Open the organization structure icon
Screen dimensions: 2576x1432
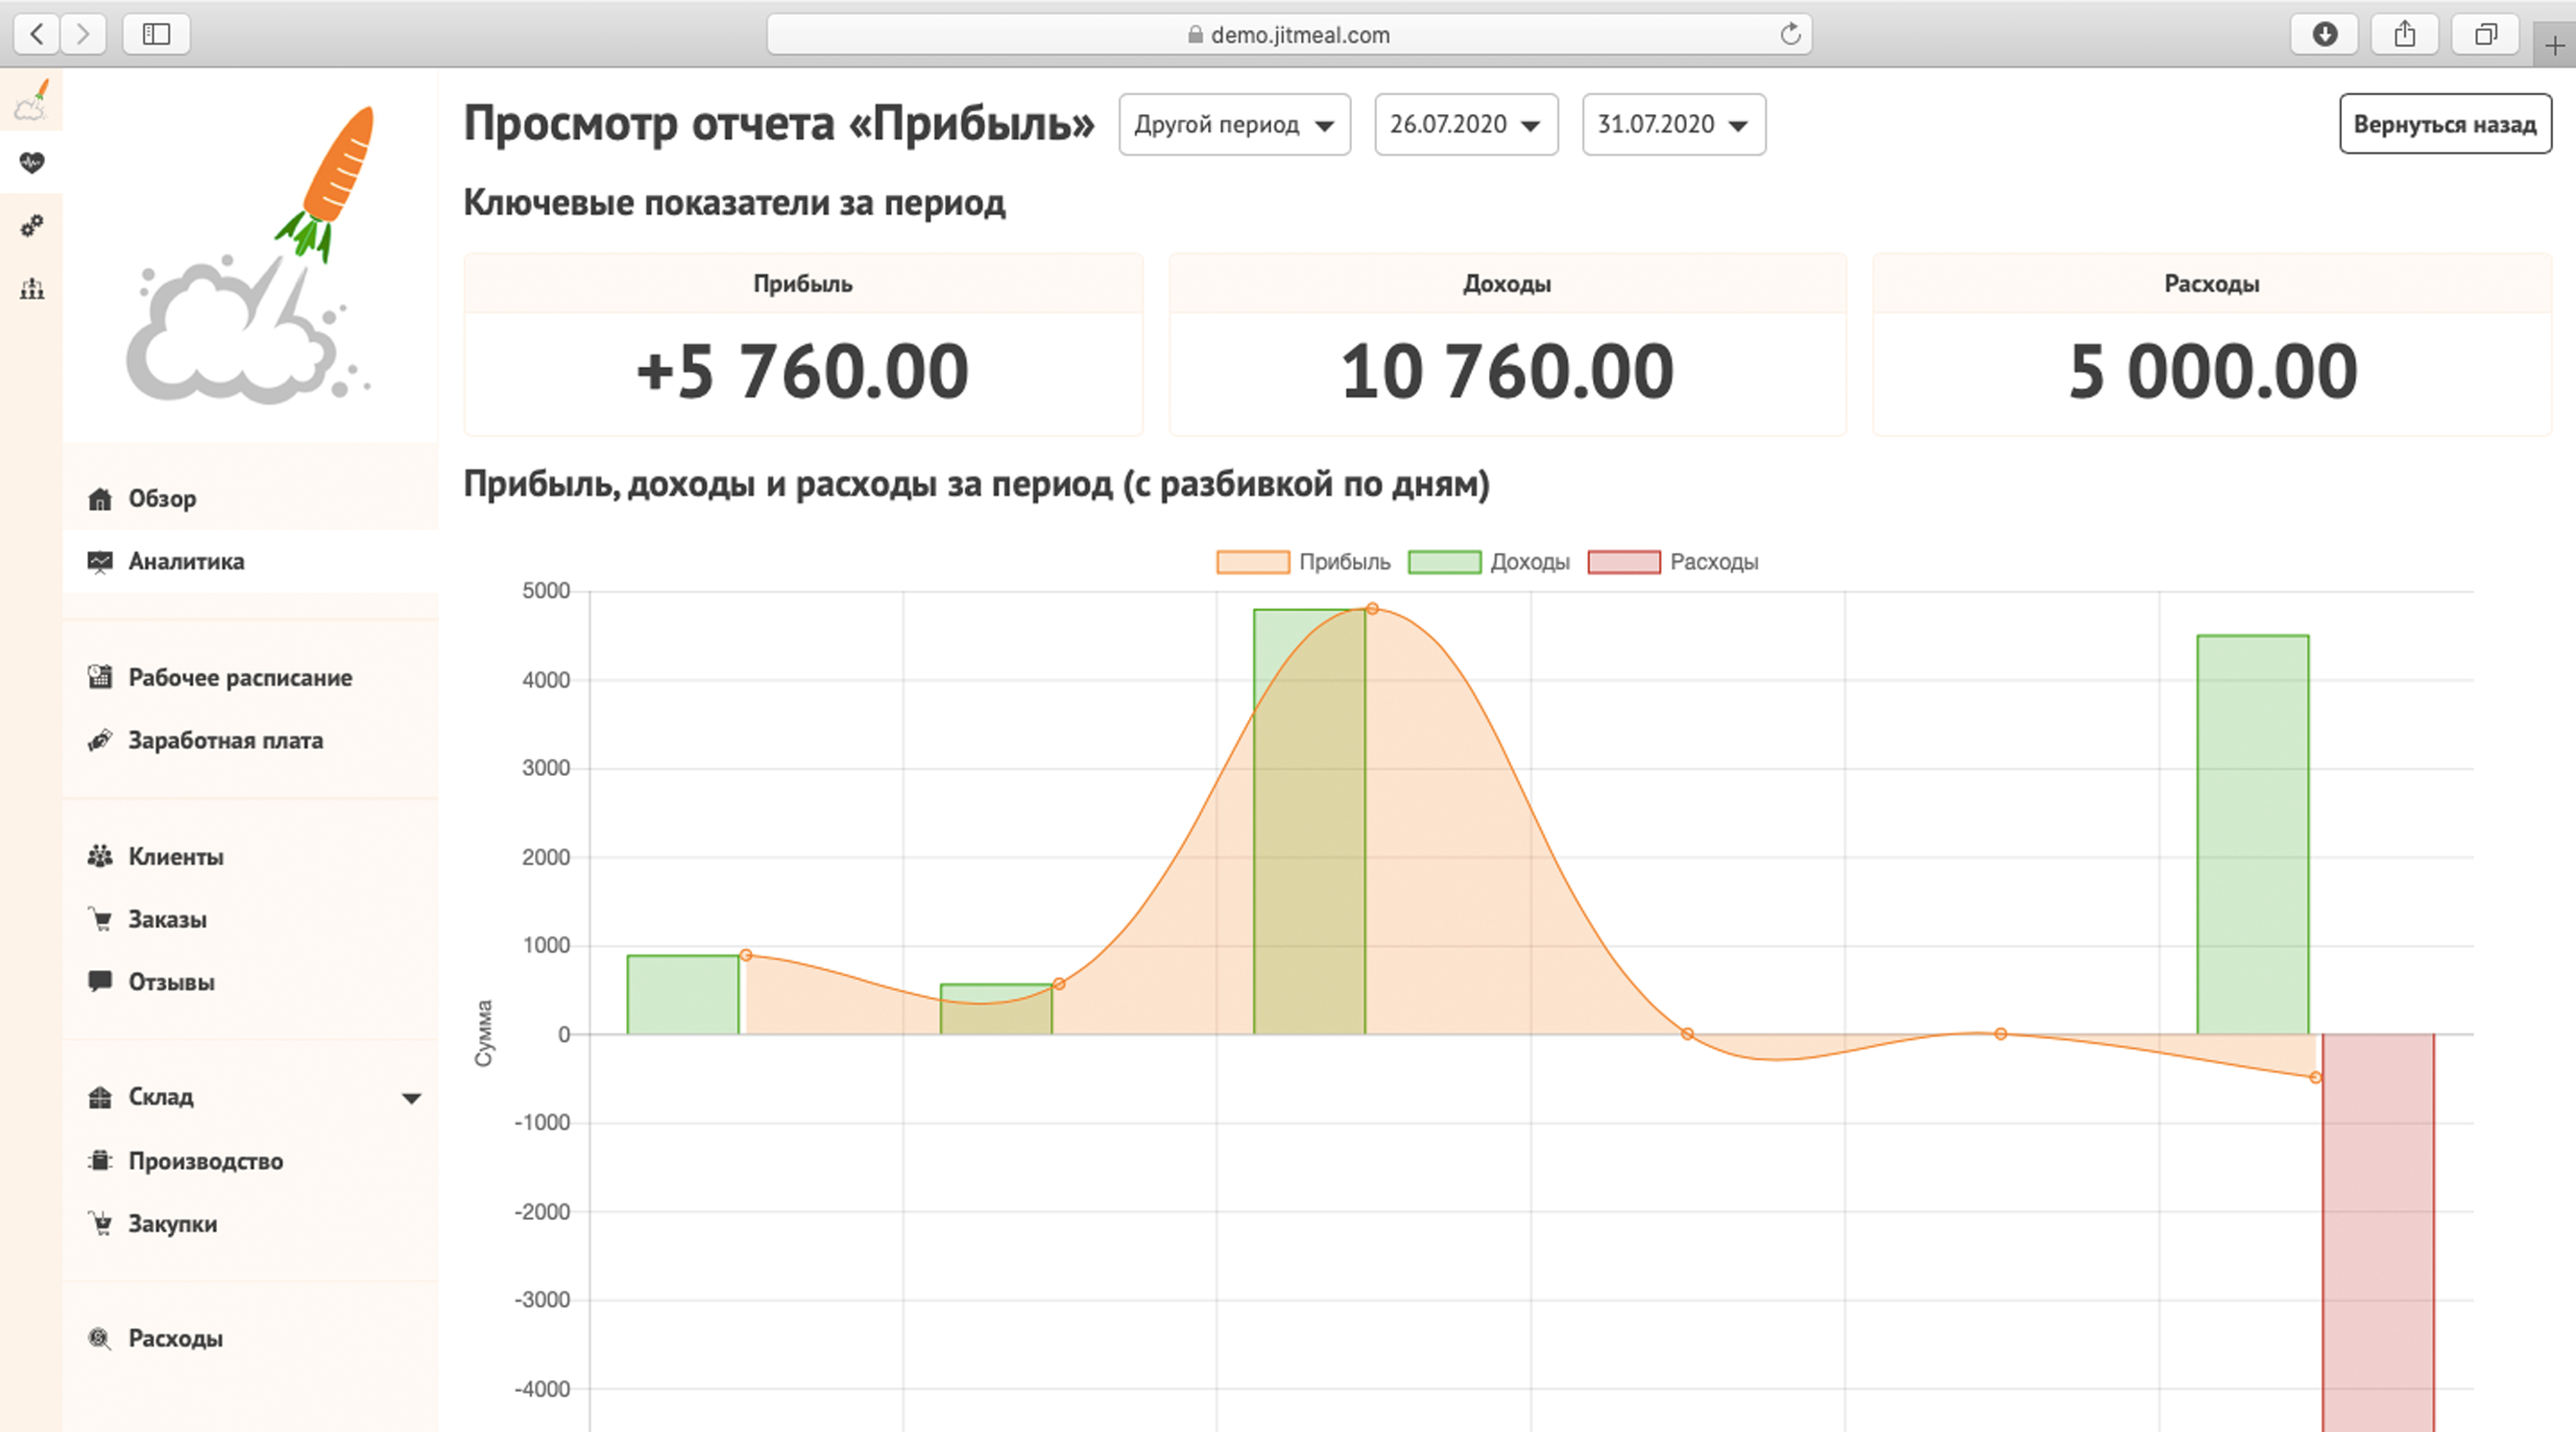tap(31, 290)
